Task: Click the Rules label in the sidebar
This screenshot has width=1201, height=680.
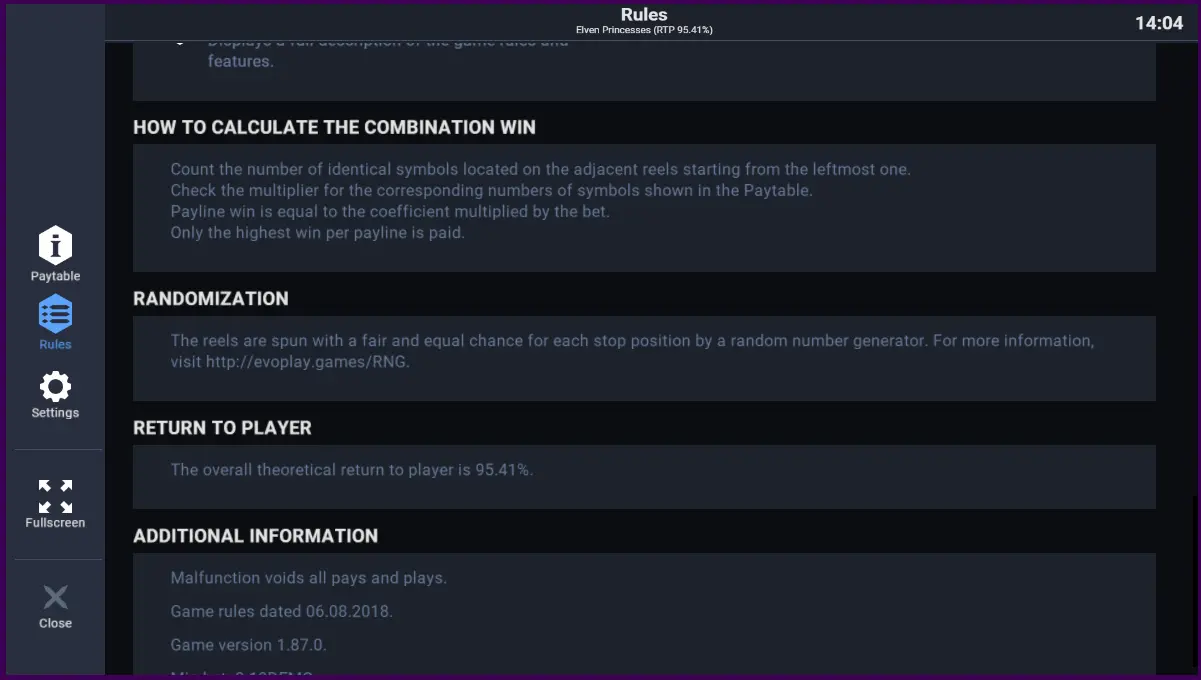Action: [55, 344]
